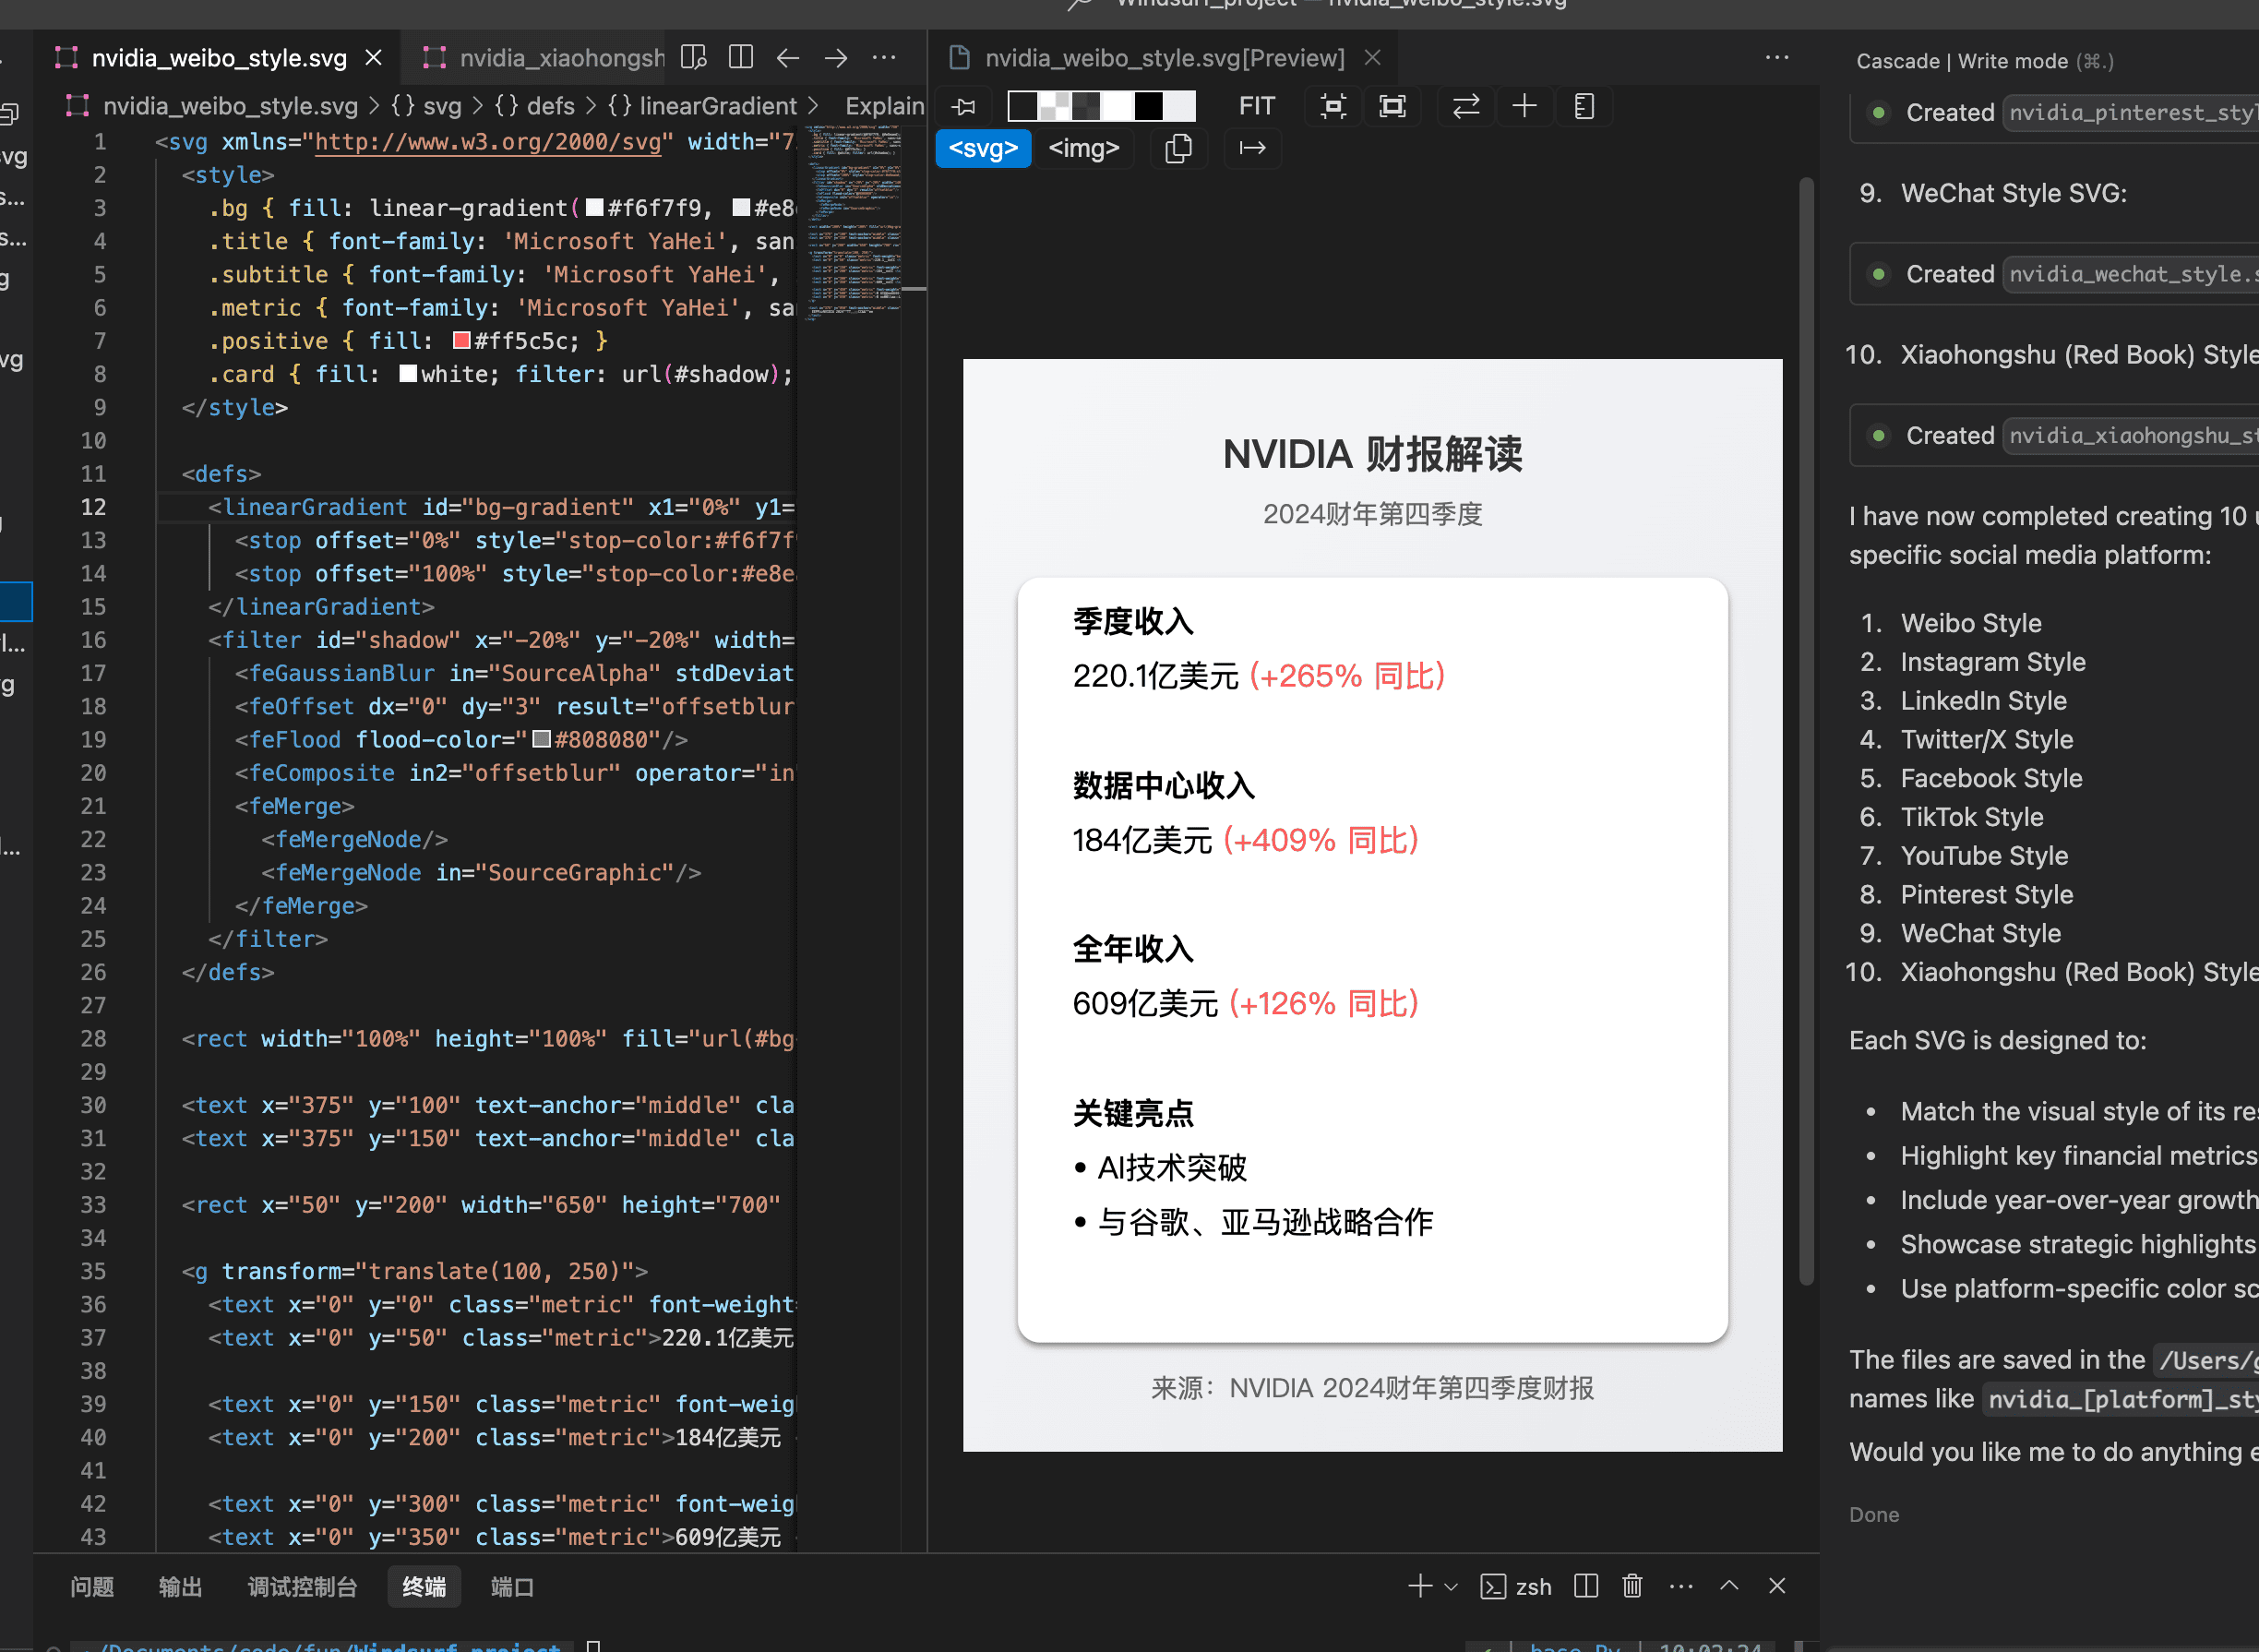Click line number 12 in the gutter
This screenshot has height=1652, width=2259.
[93, 507]
